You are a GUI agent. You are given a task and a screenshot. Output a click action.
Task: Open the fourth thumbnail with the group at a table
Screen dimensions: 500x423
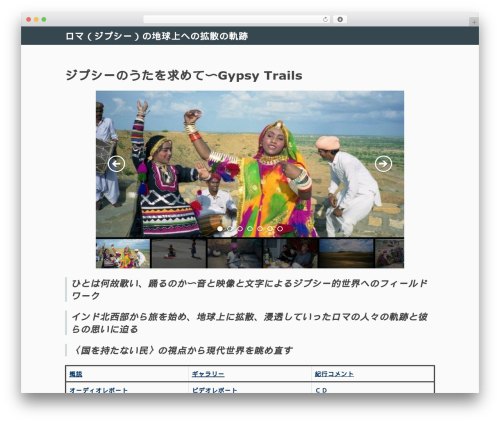[291, 253]
